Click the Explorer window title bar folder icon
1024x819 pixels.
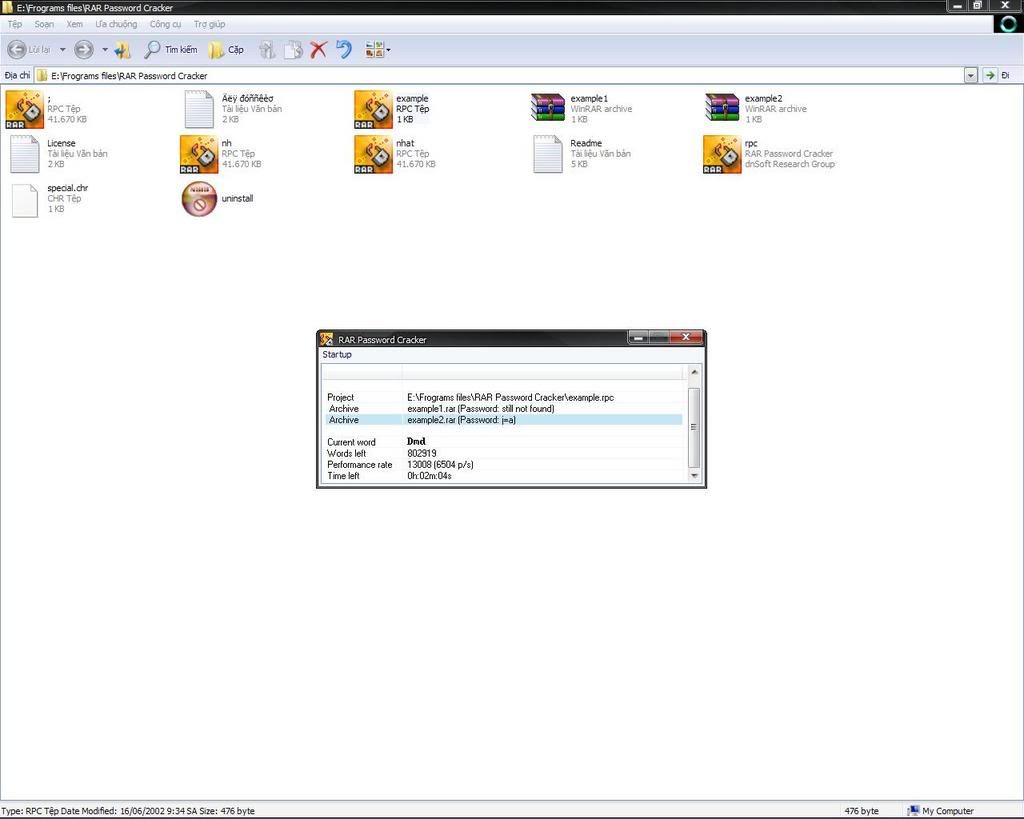pyautogui.click(x=8, y=8)
